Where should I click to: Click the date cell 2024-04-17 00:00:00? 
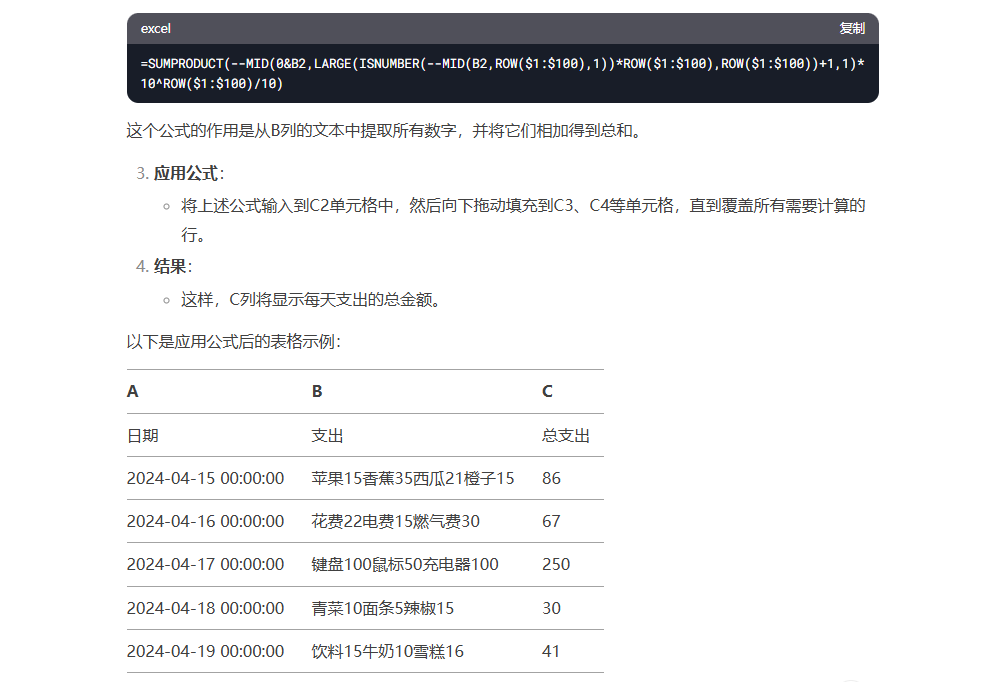click(206, 564)
